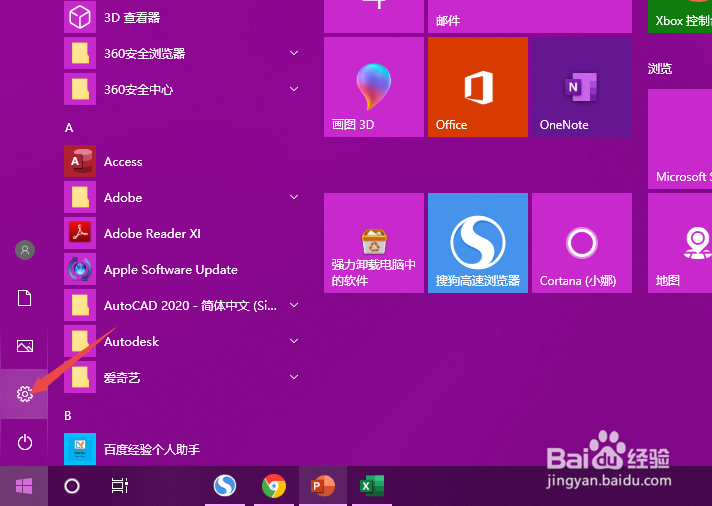Open the Pictures icon in sidebar
712x506 pixels.
click(25, 346)
